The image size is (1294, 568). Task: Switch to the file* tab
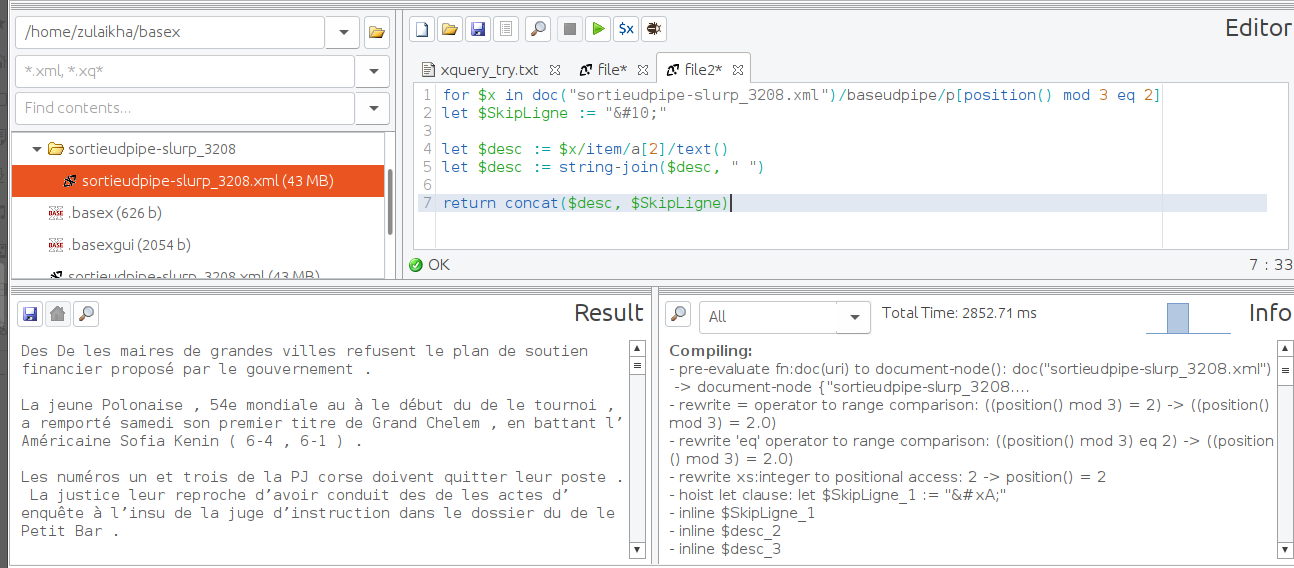tap(612, 70)
